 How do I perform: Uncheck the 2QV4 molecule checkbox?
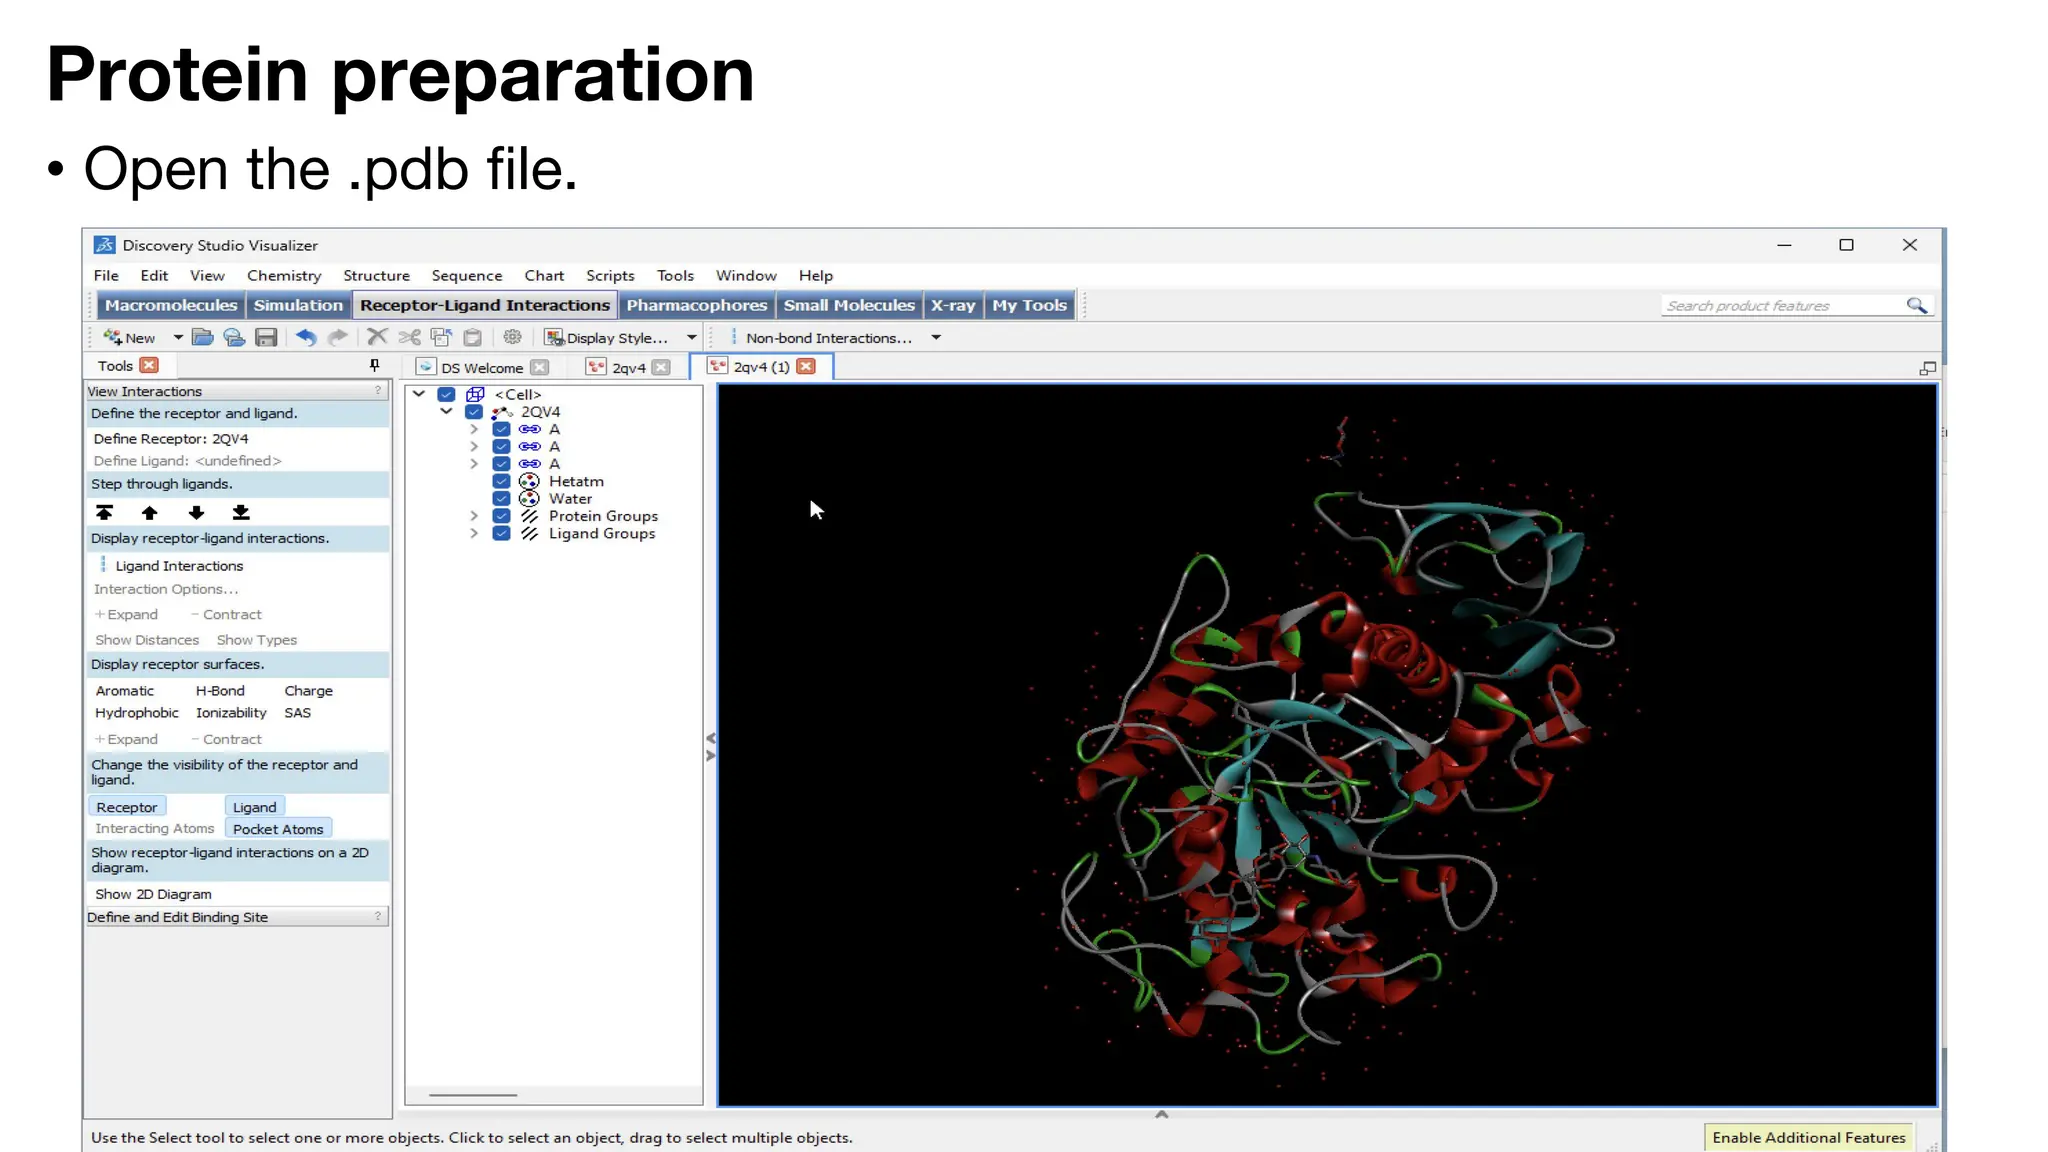[x=474, y=412]
